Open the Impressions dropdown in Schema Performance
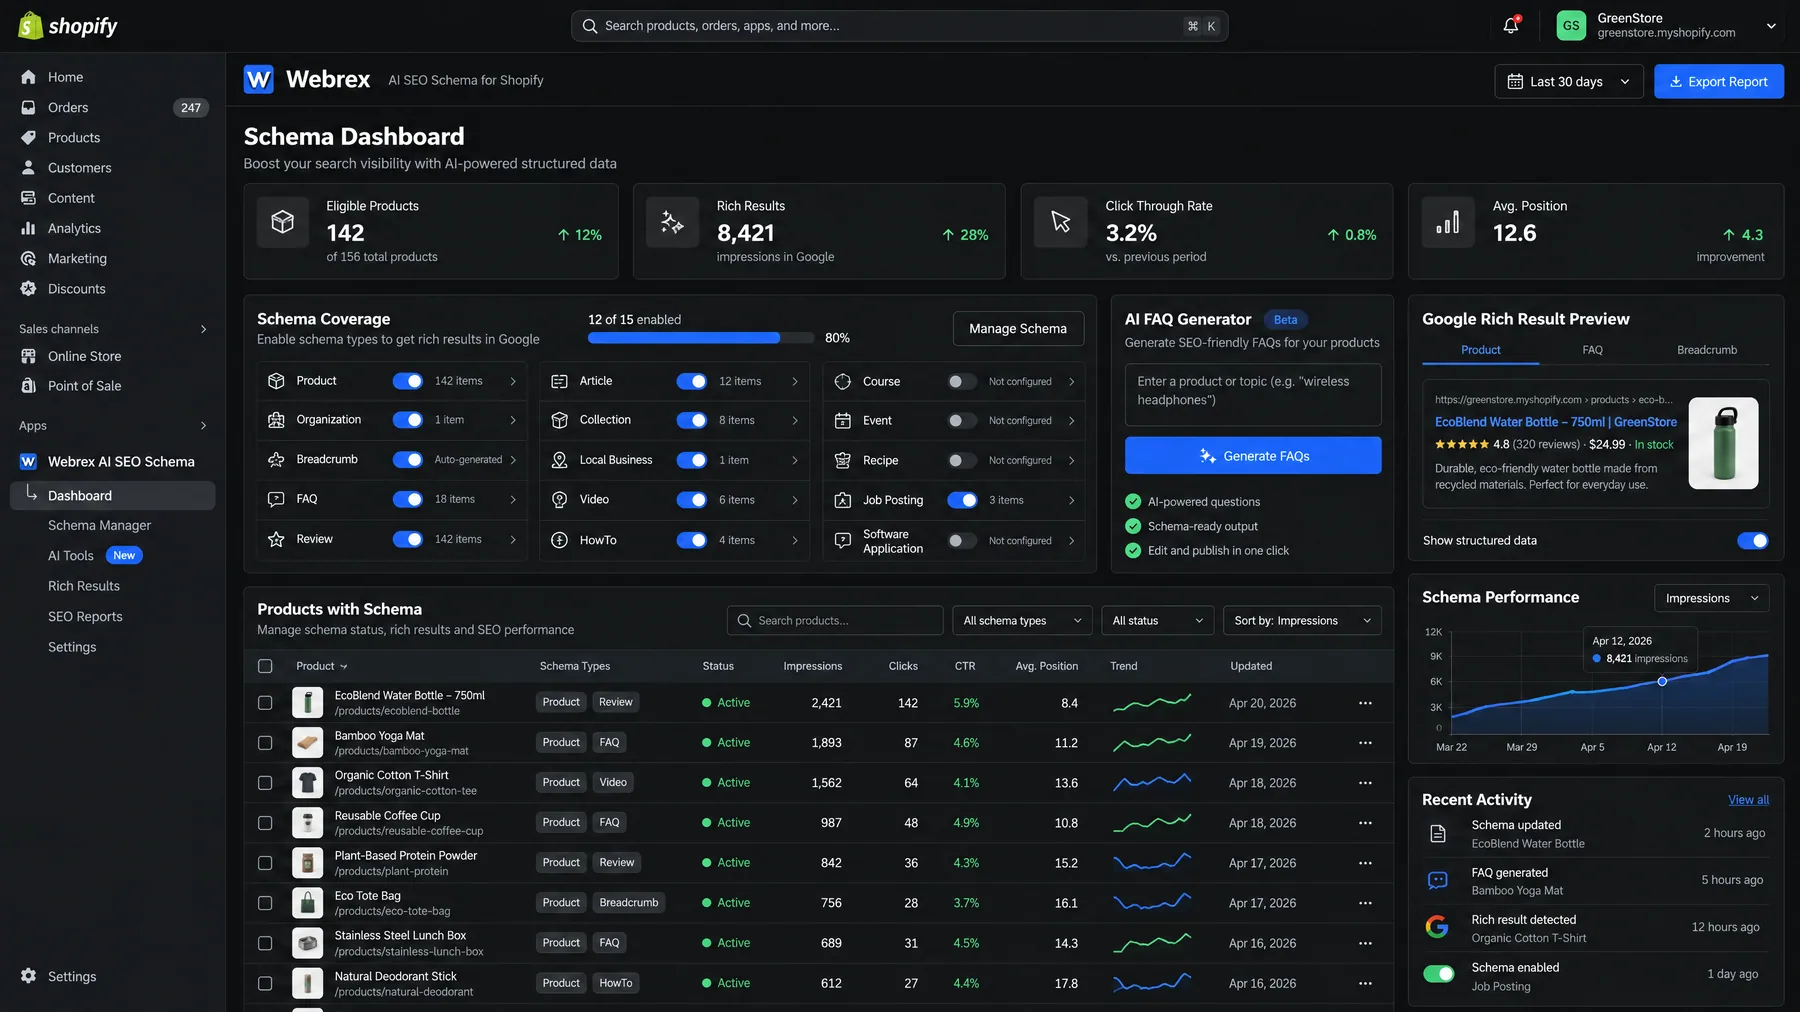The width and height of the screenshot is (1800, 1012). pyautogui.click(x=1711, y=598)
